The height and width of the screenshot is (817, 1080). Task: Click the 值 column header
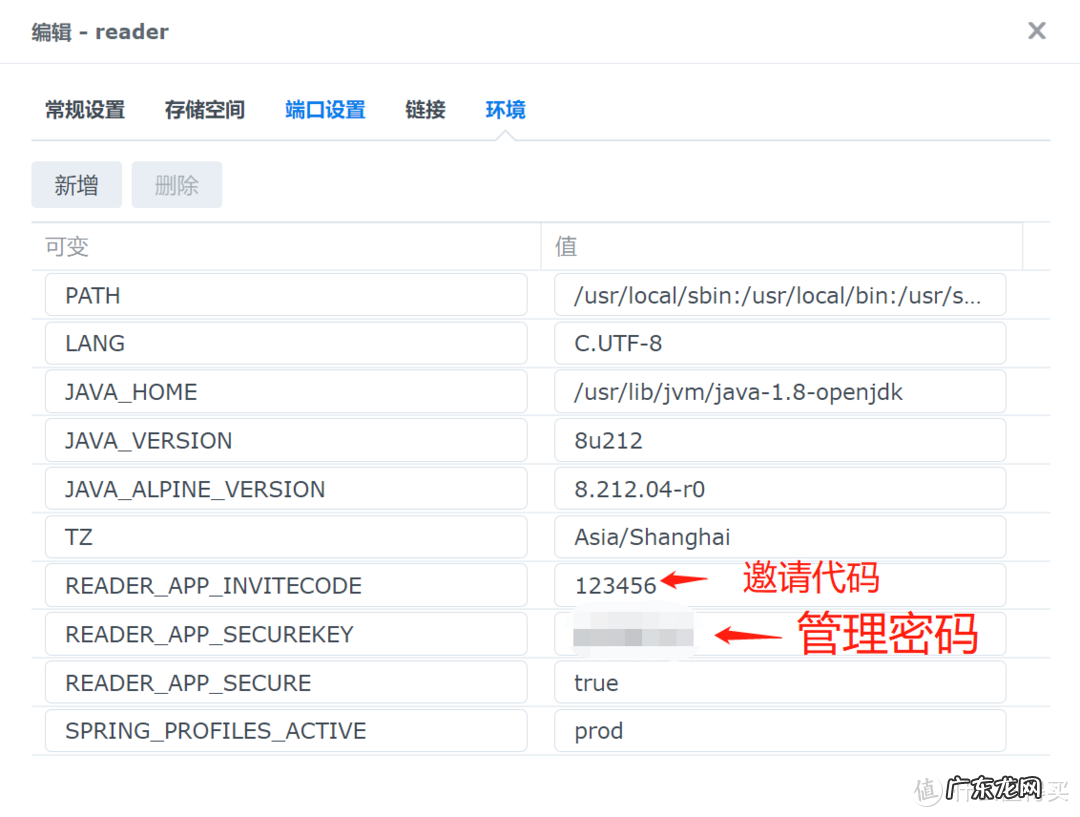coord(565,246)
